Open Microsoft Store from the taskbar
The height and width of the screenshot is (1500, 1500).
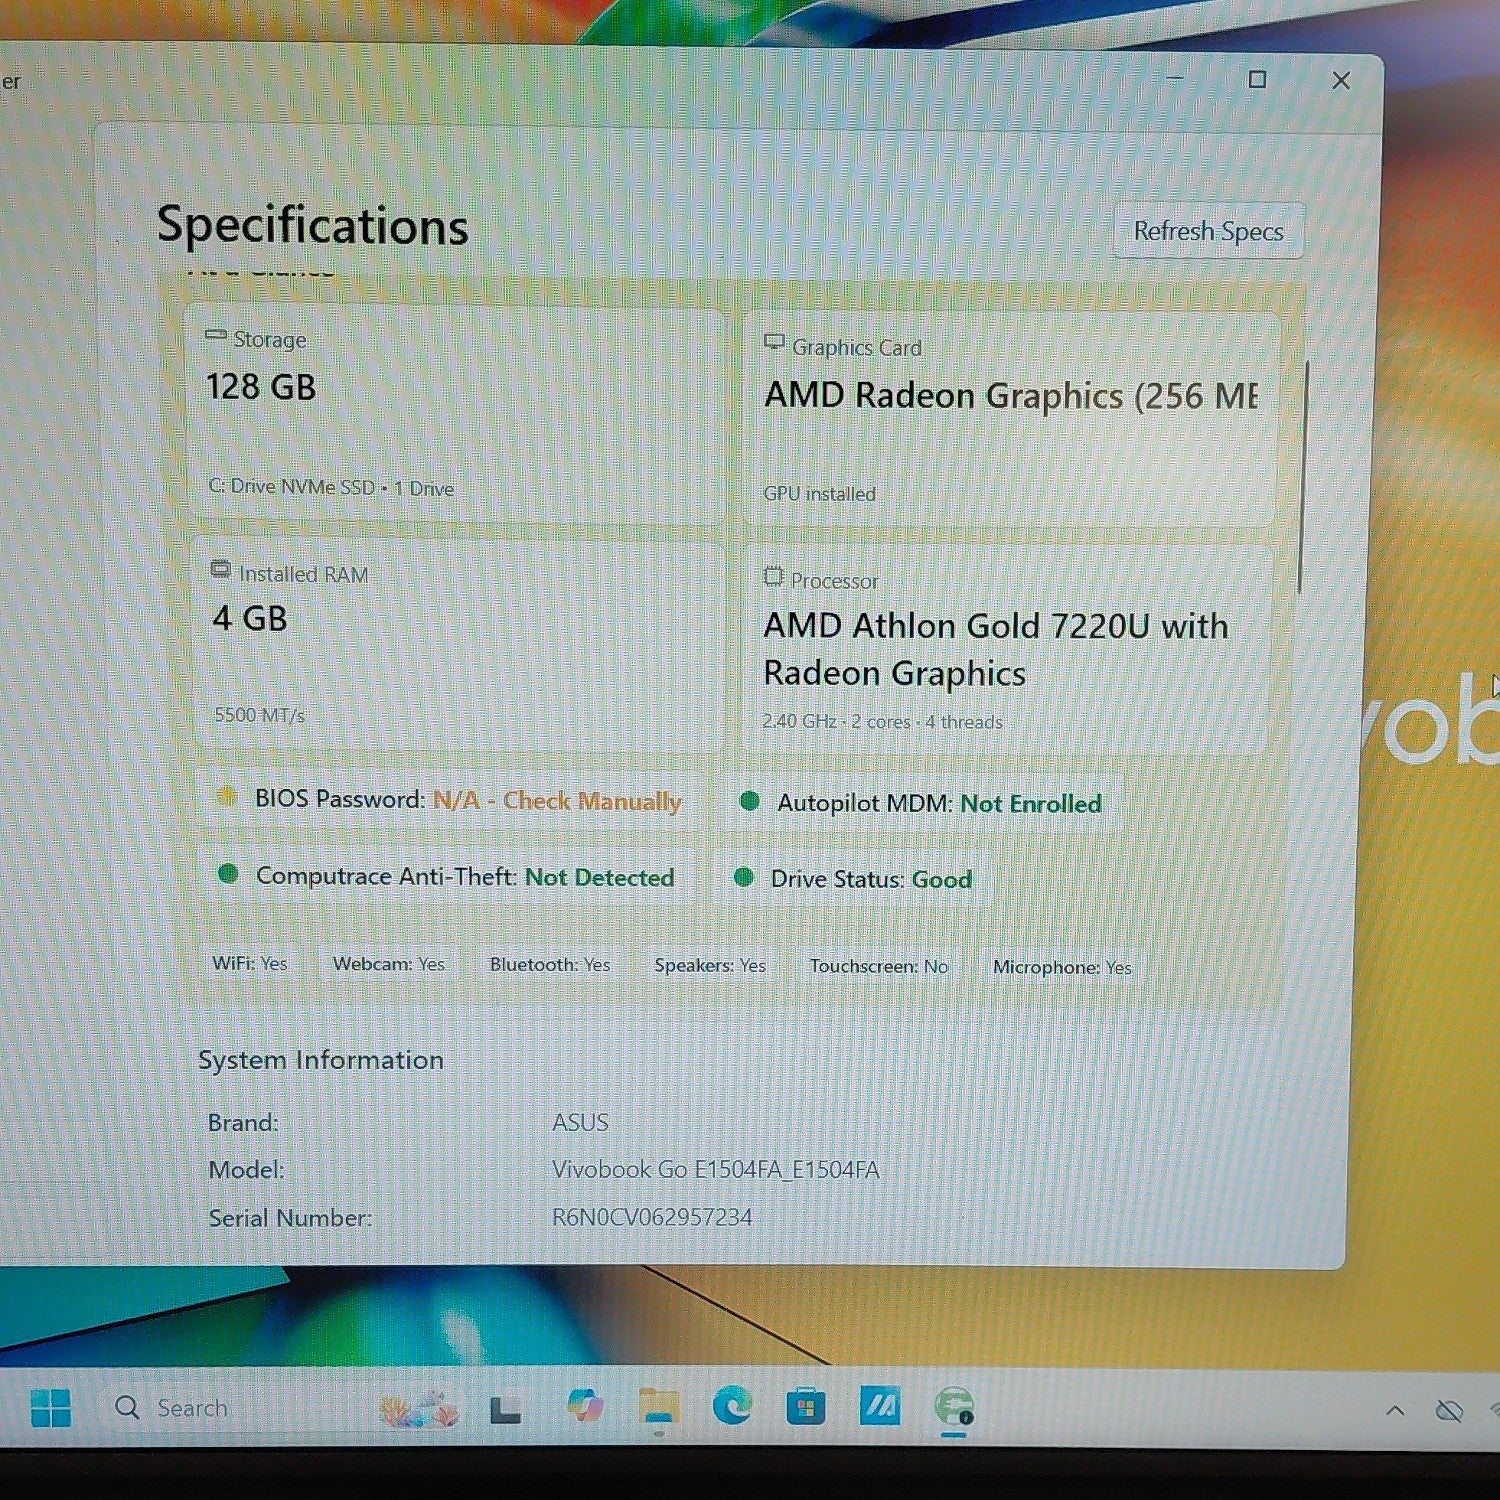(805, 1407)
